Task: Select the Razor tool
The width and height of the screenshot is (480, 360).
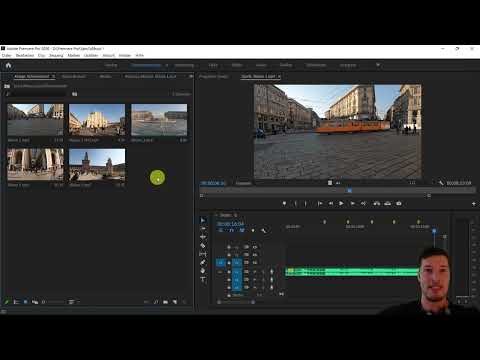Action: [x=203, y=246]
